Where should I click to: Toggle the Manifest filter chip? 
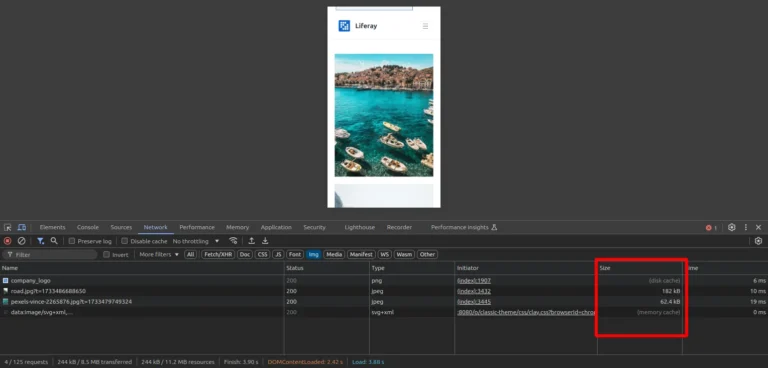(x=361, y=254)
